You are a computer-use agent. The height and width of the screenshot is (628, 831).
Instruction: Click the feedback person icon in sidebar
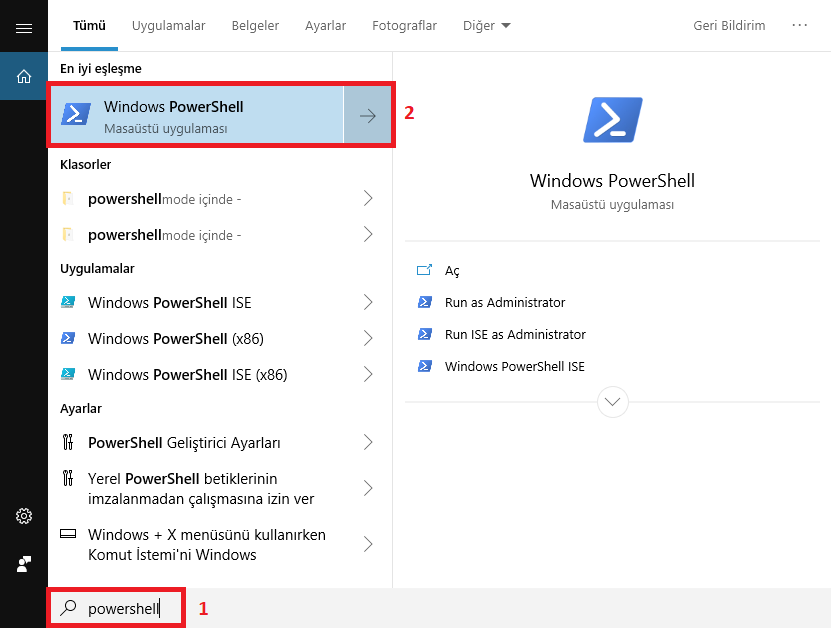click(x=24, y=564)
